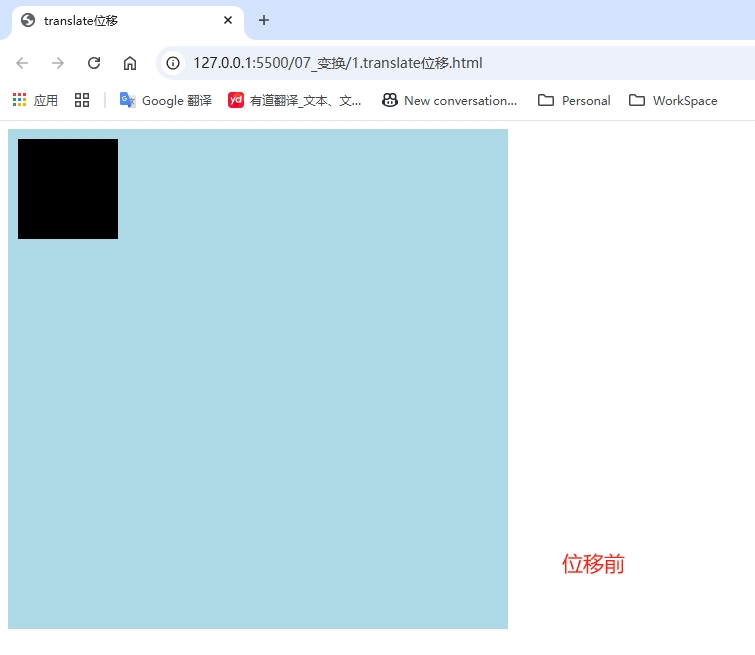
Task: Open a new tab with plus button
Action: click(264, 20)
